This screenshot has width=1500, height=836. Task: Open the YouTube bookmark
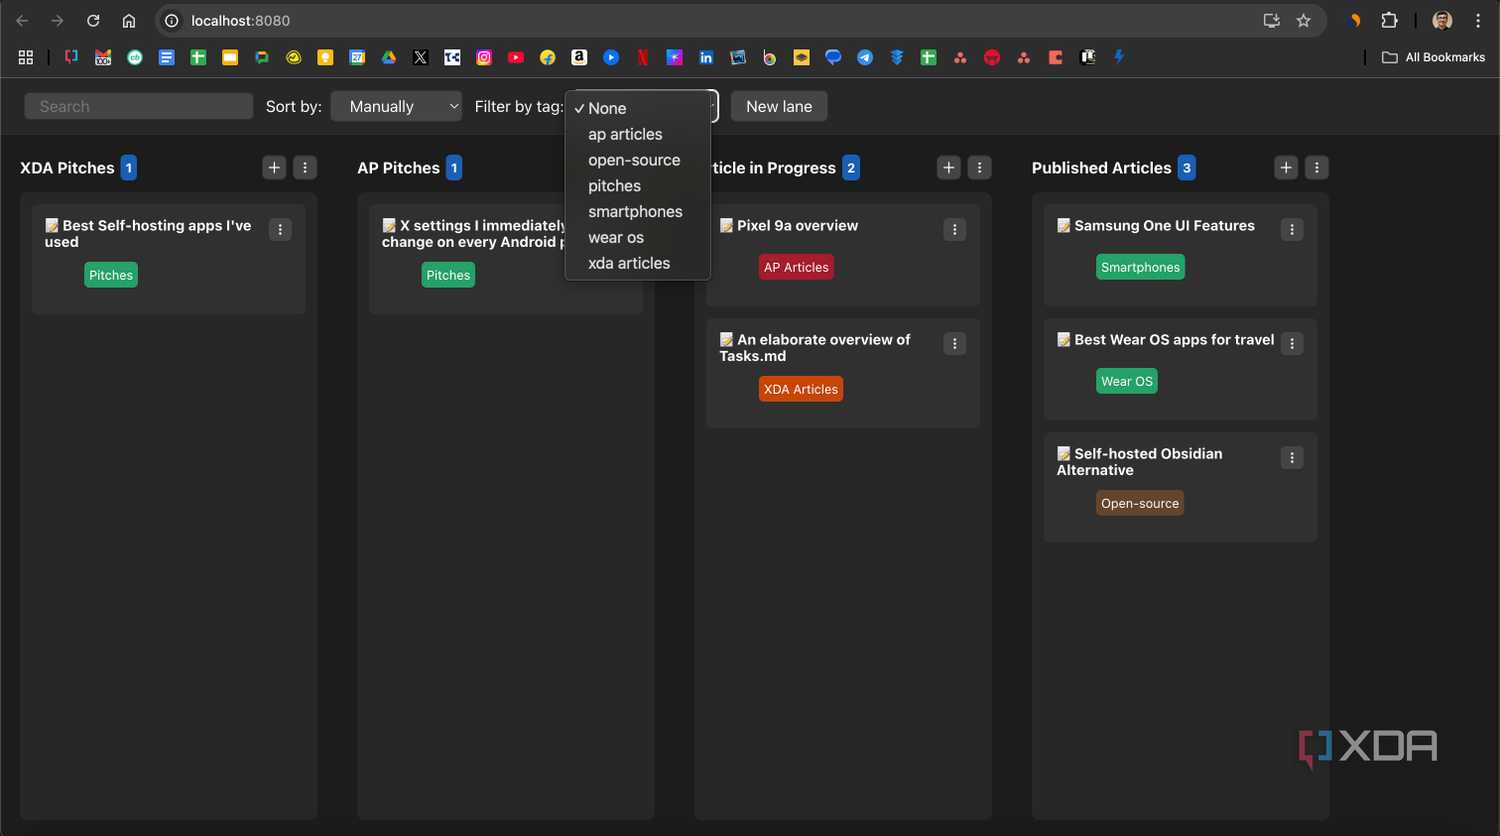pos(516,58)
